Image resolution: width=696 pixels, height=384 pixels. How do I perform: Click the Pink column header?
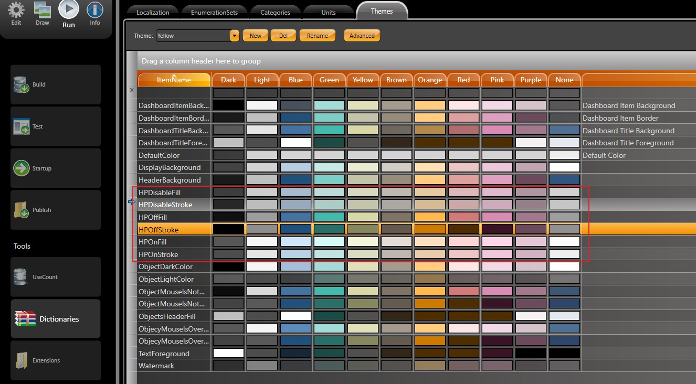(x=497, y=80)
